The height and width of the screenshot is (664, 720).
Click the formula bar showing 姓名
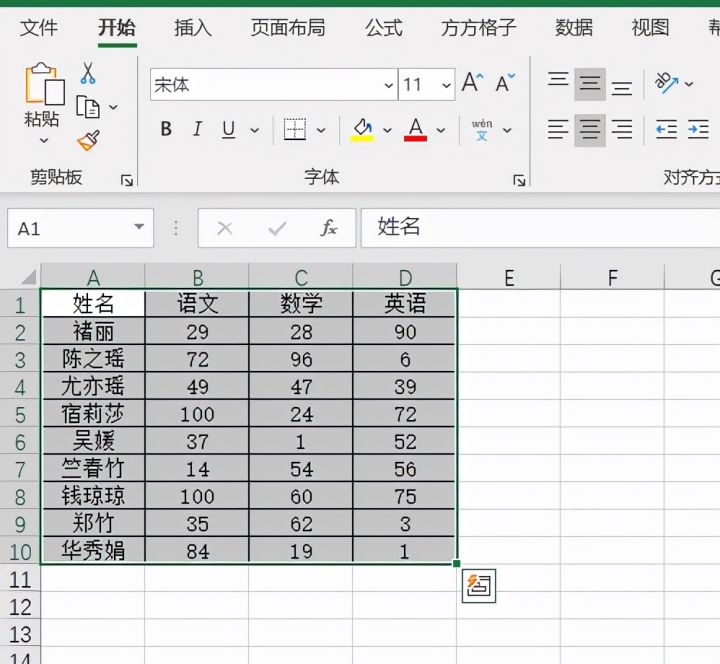[x=540, y=228]
